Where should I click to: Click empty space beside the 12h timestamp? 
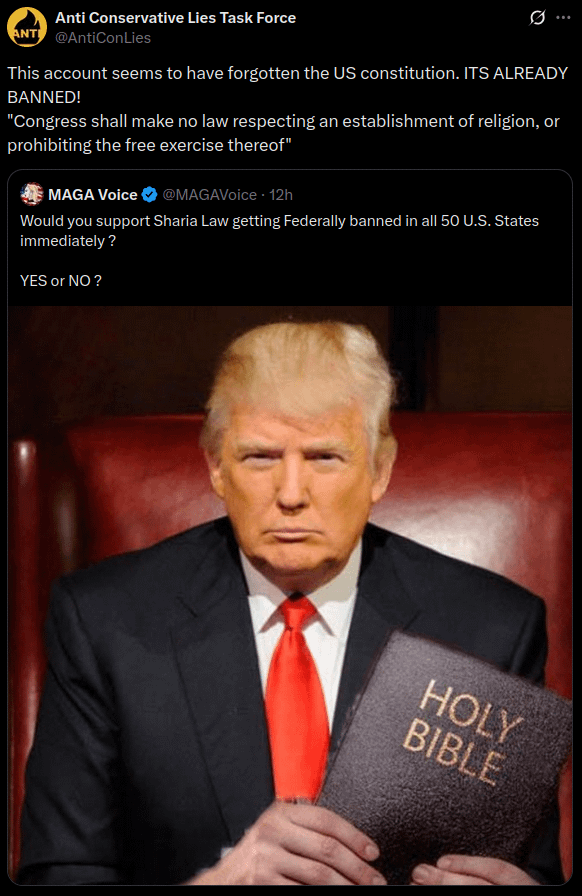[x=429, y=195]
